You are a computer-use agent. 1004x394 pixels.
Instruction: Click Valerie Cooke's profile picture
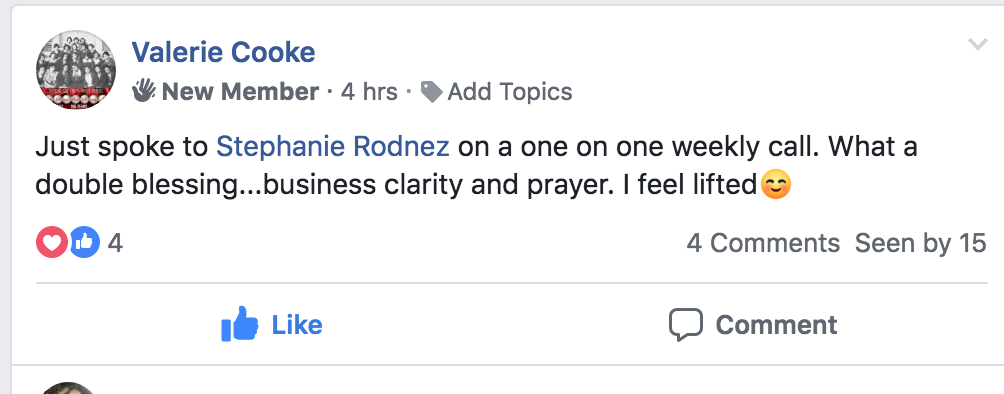[x=76, y=69]
